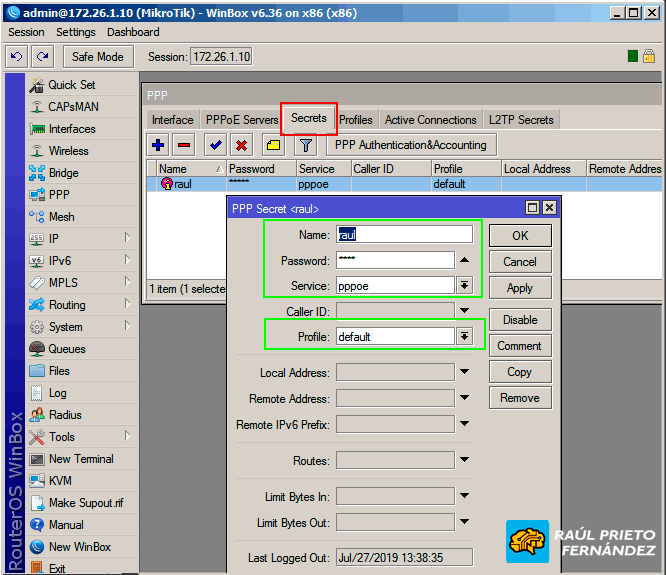666x575 pixels.
Task: Open the Profile dropdown list
Action: (x=464, y=337)
